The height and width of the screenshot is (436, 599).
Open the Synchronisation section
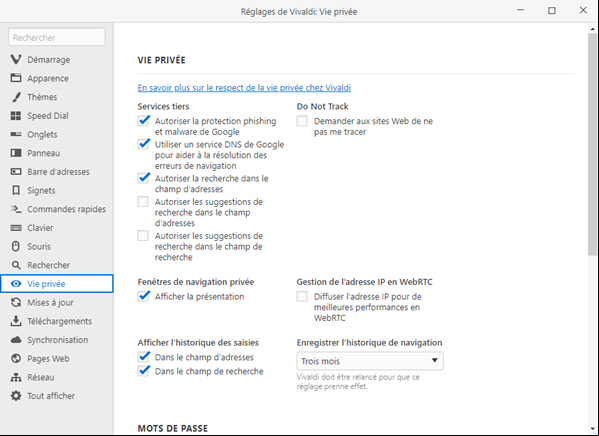(x=57, y=340)
